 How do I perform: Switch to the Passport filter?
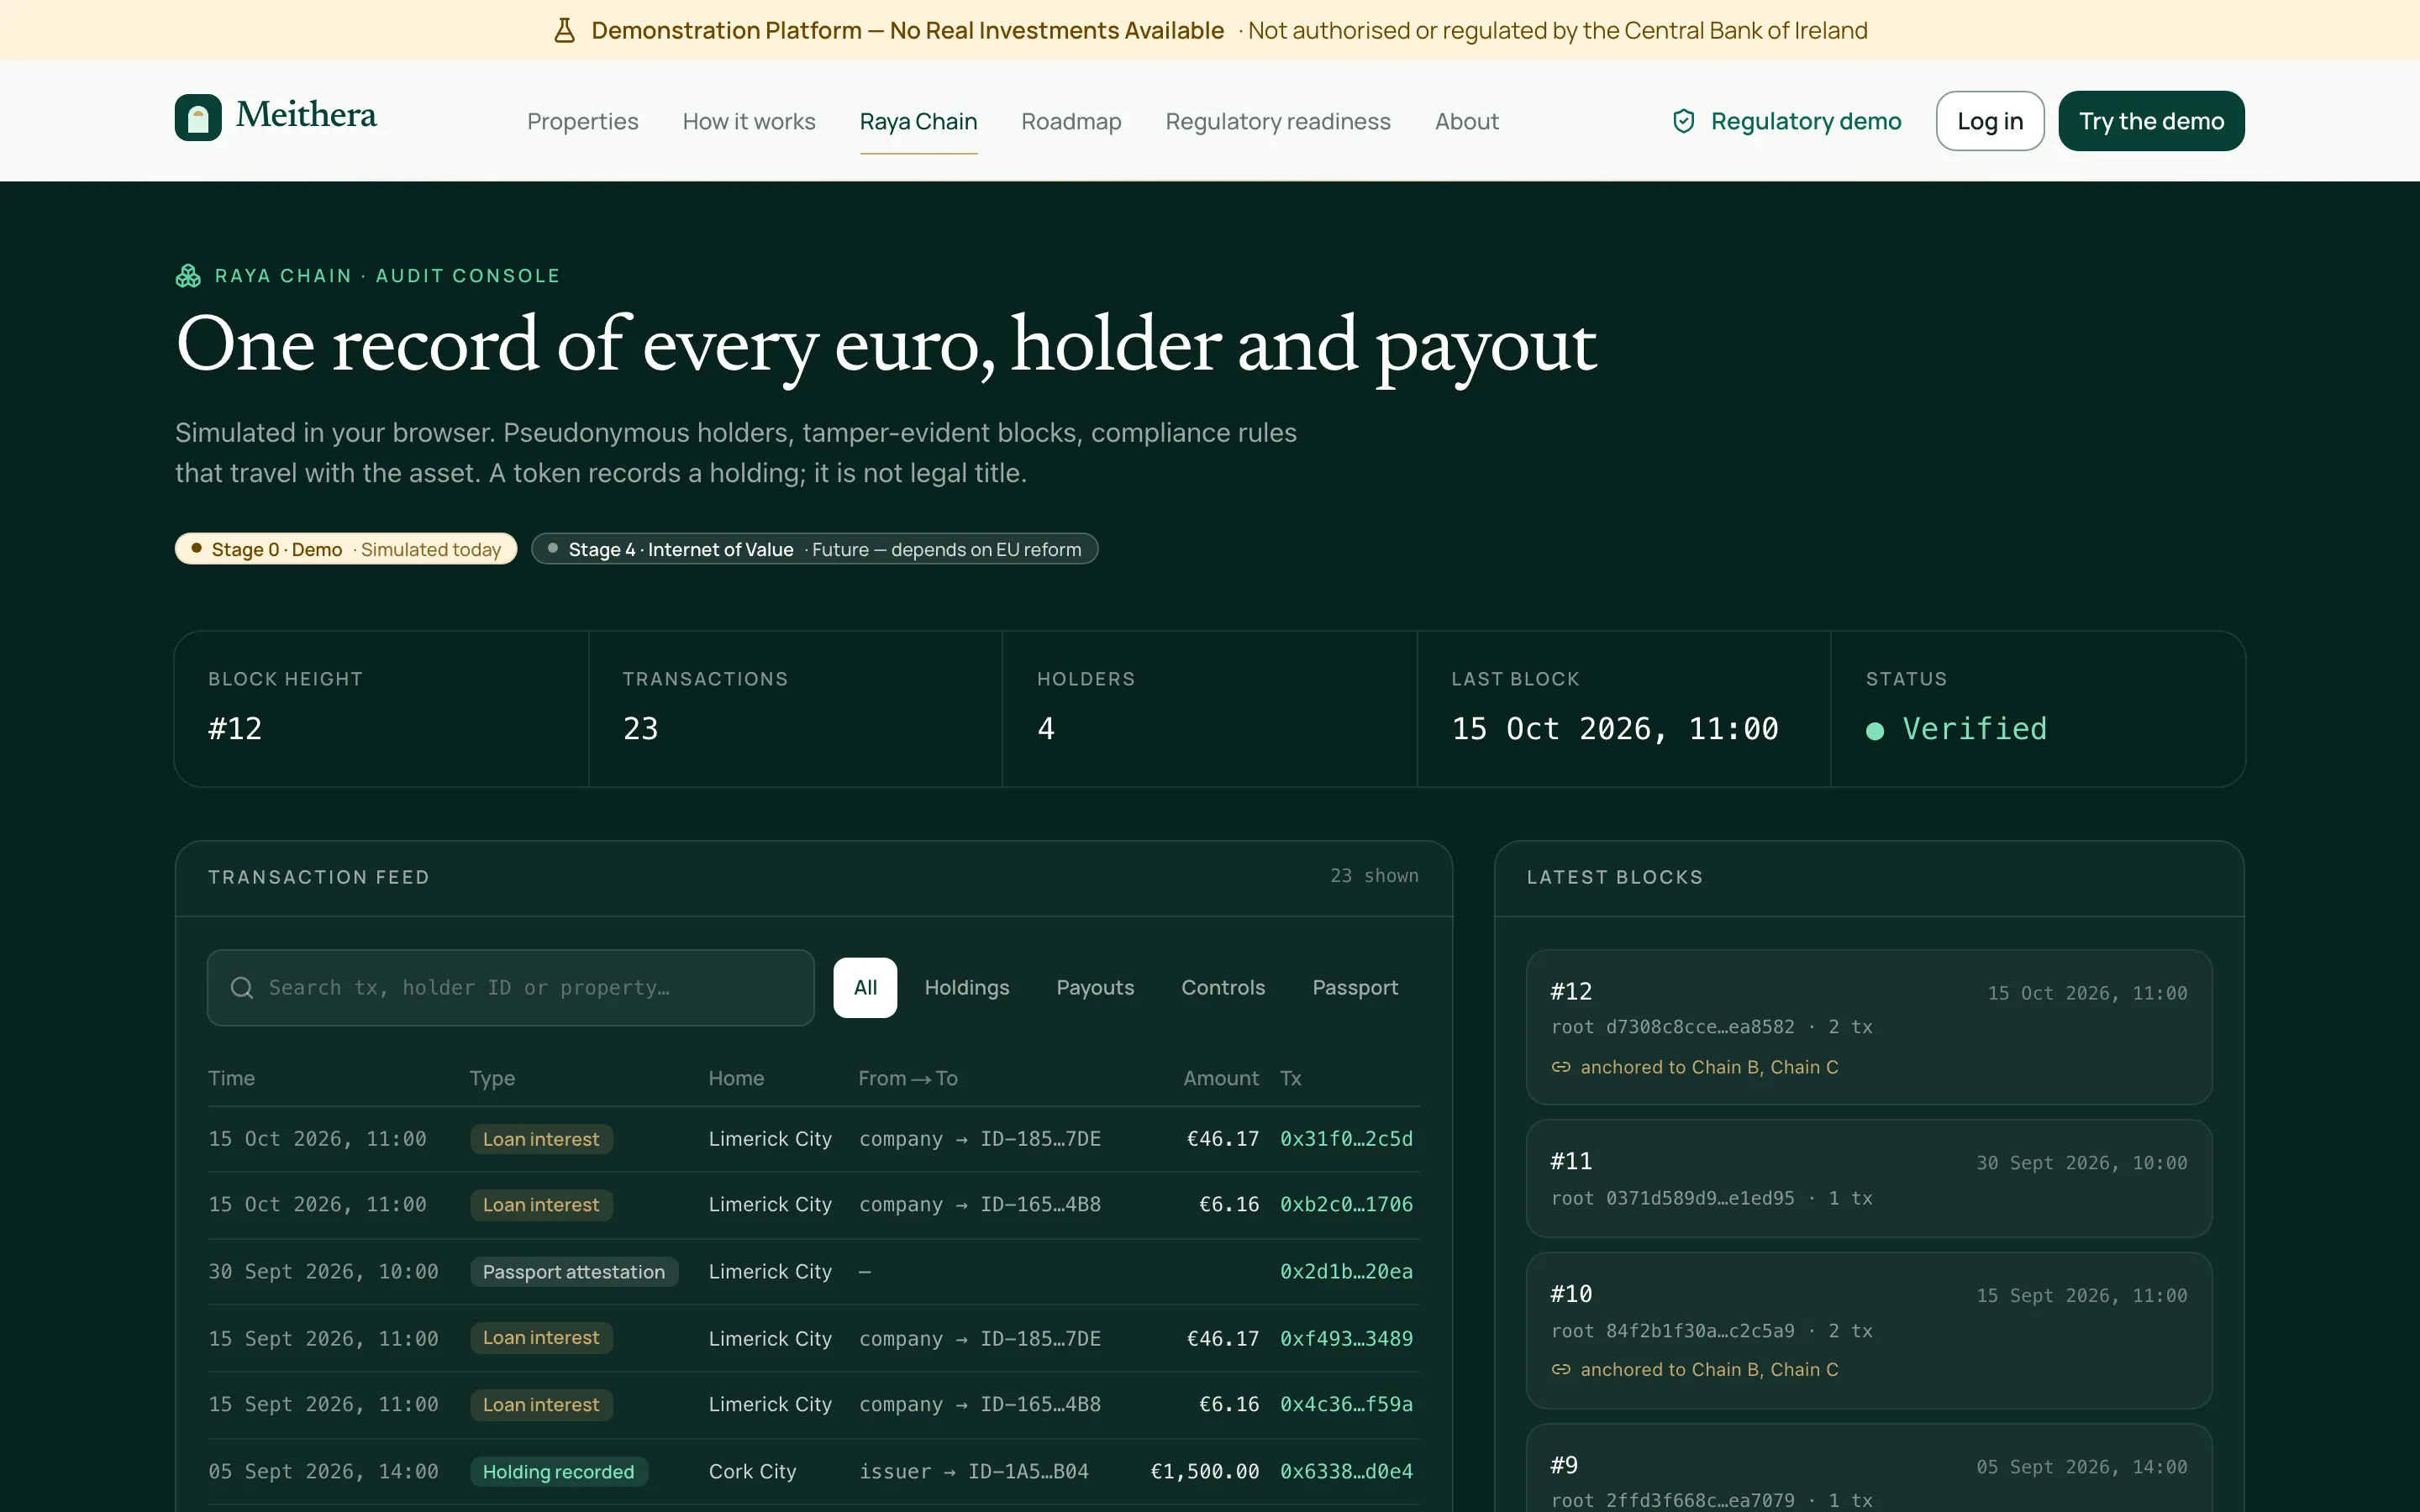[x=1355, y=988]
